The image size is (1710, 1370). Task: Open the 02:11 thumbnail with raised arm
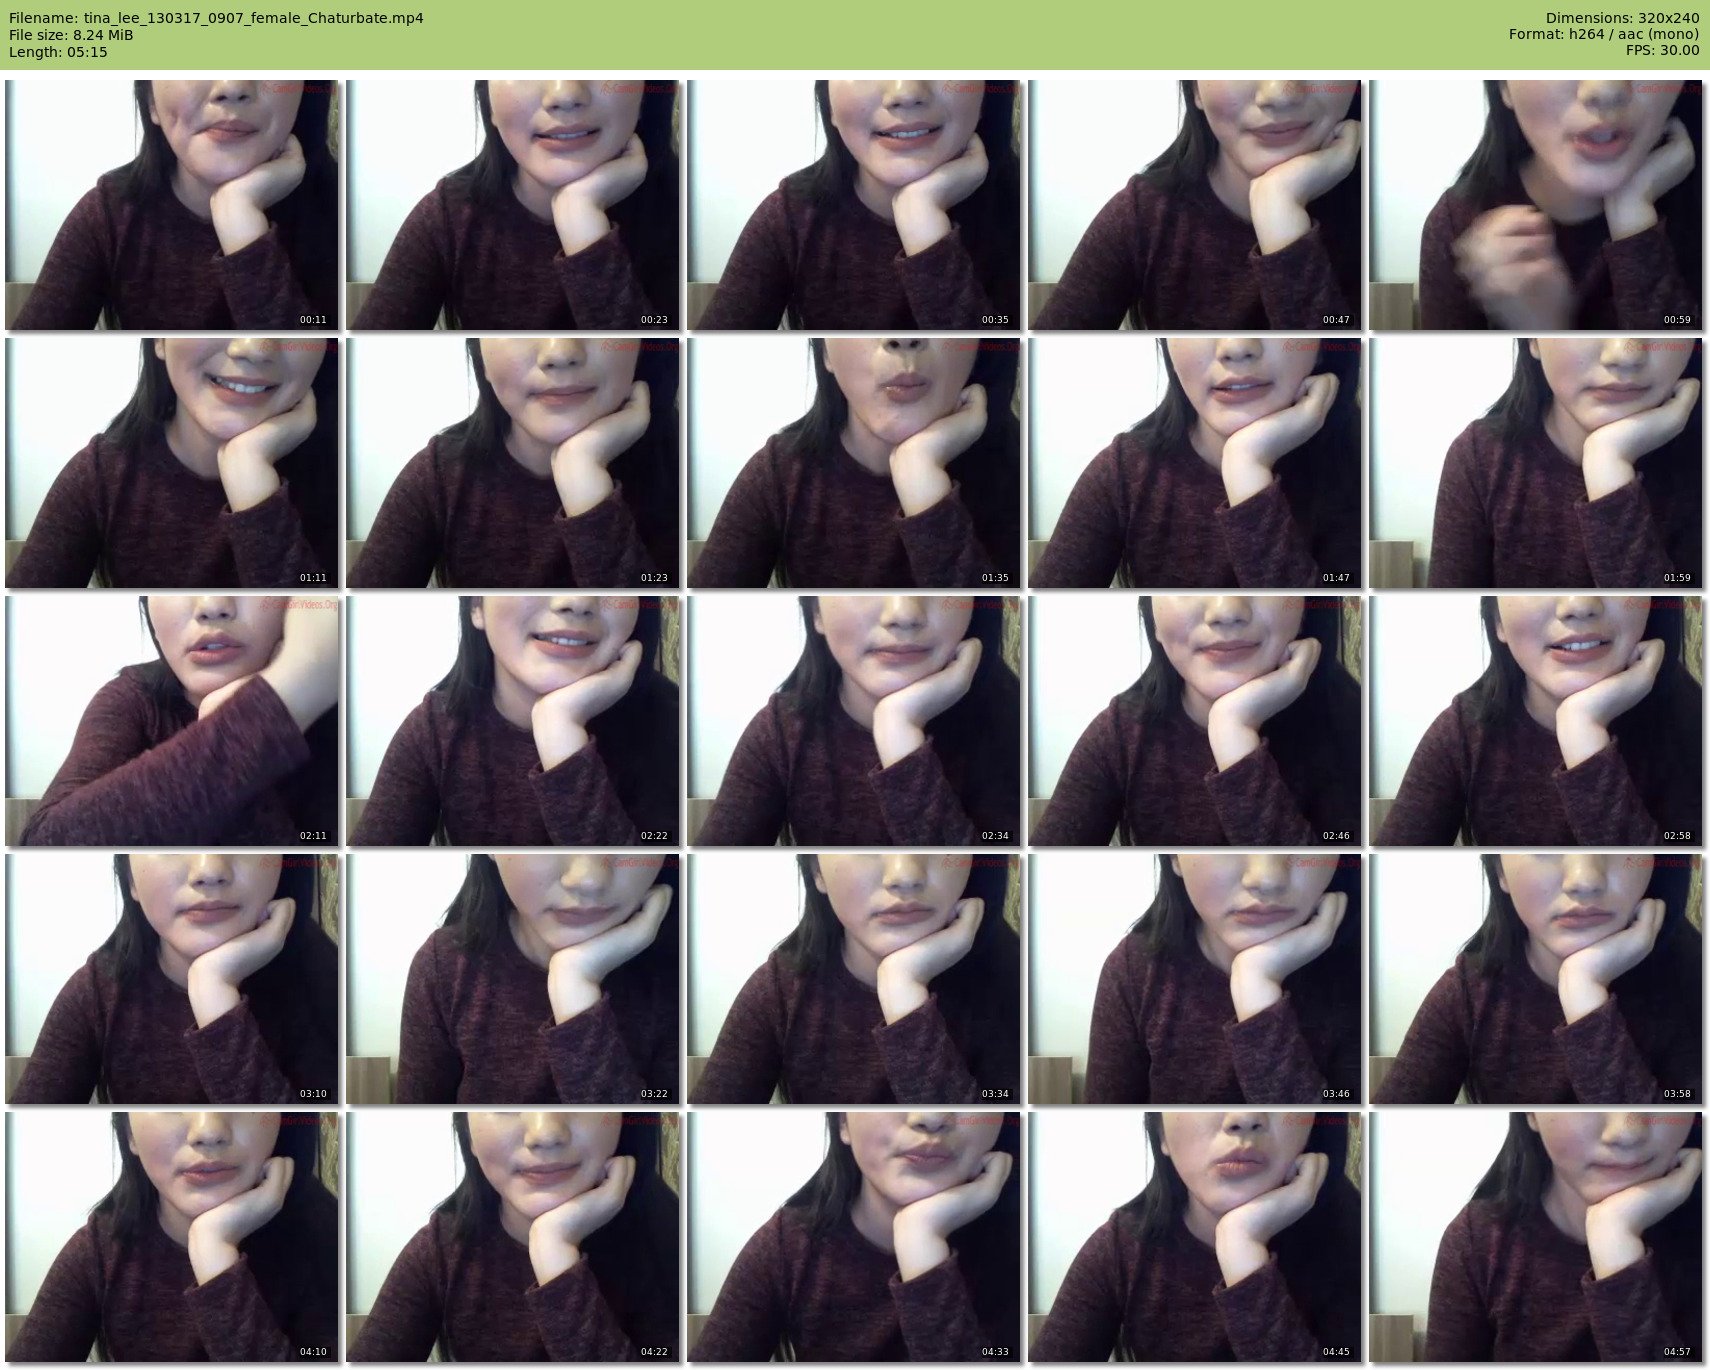(x=172, y=721)
